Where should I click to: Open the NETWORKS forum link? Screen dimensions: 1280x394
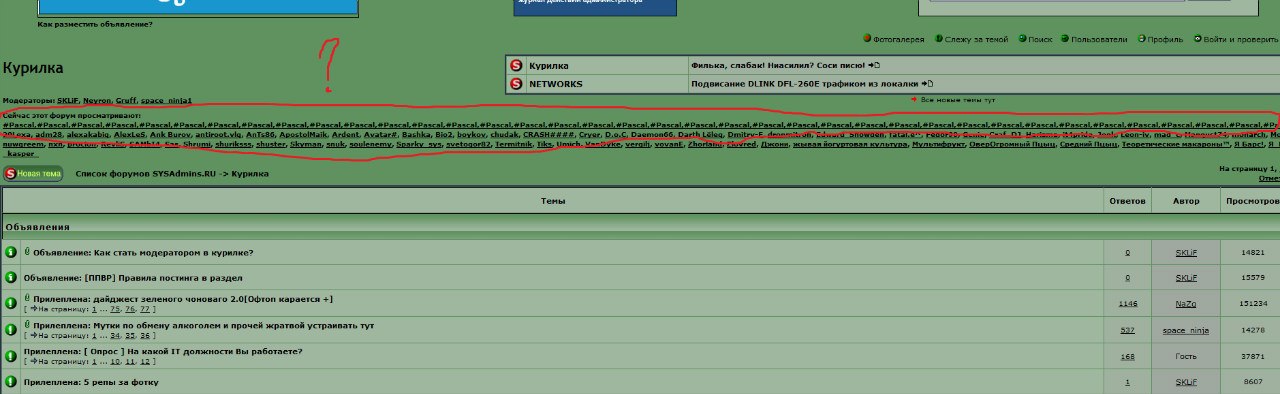[555, 84]
